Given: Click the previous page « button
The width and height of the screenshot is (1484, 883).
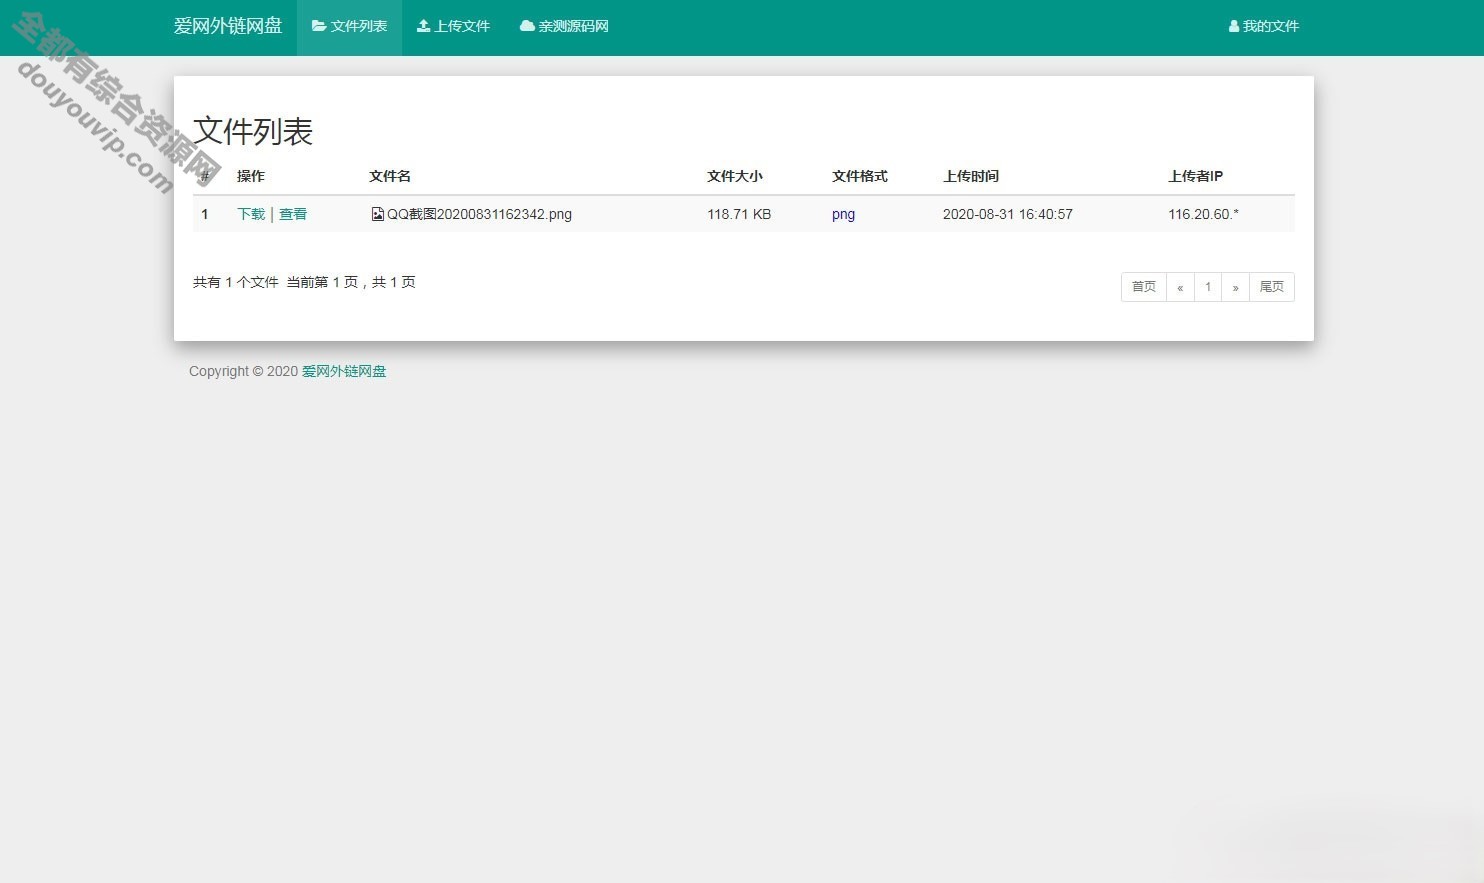Looking at the screenshot, I should (1180, 287).
